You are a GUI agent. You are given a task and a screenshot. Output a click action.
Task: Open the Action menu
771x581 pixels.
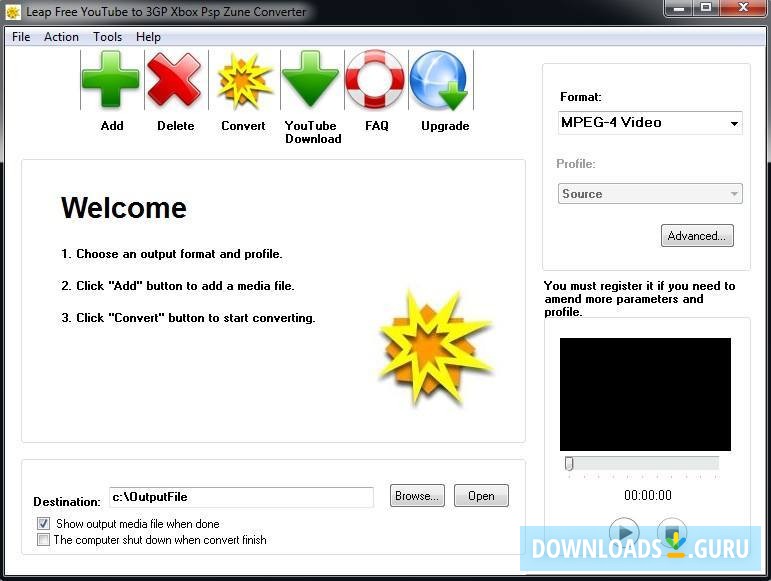click(x=61, y=37)
